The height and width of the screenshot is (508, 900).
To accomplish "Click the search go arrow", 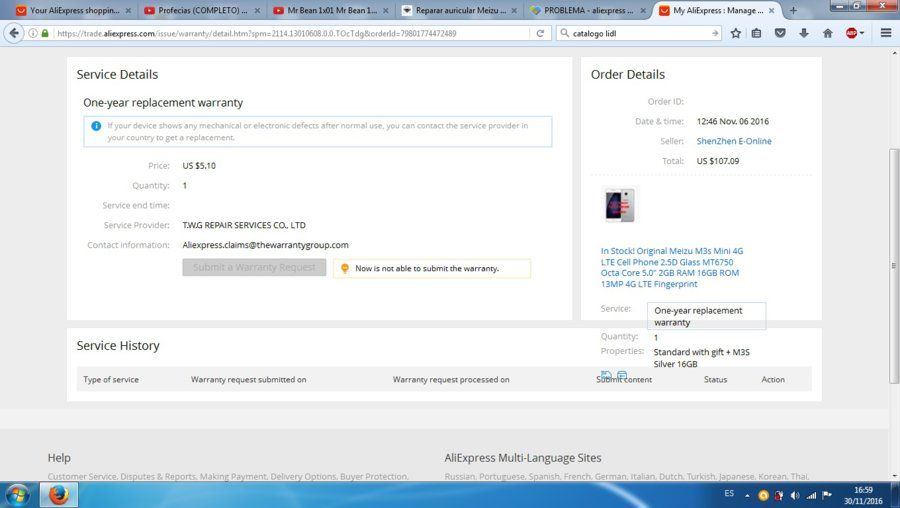I will tap(715, 33).
